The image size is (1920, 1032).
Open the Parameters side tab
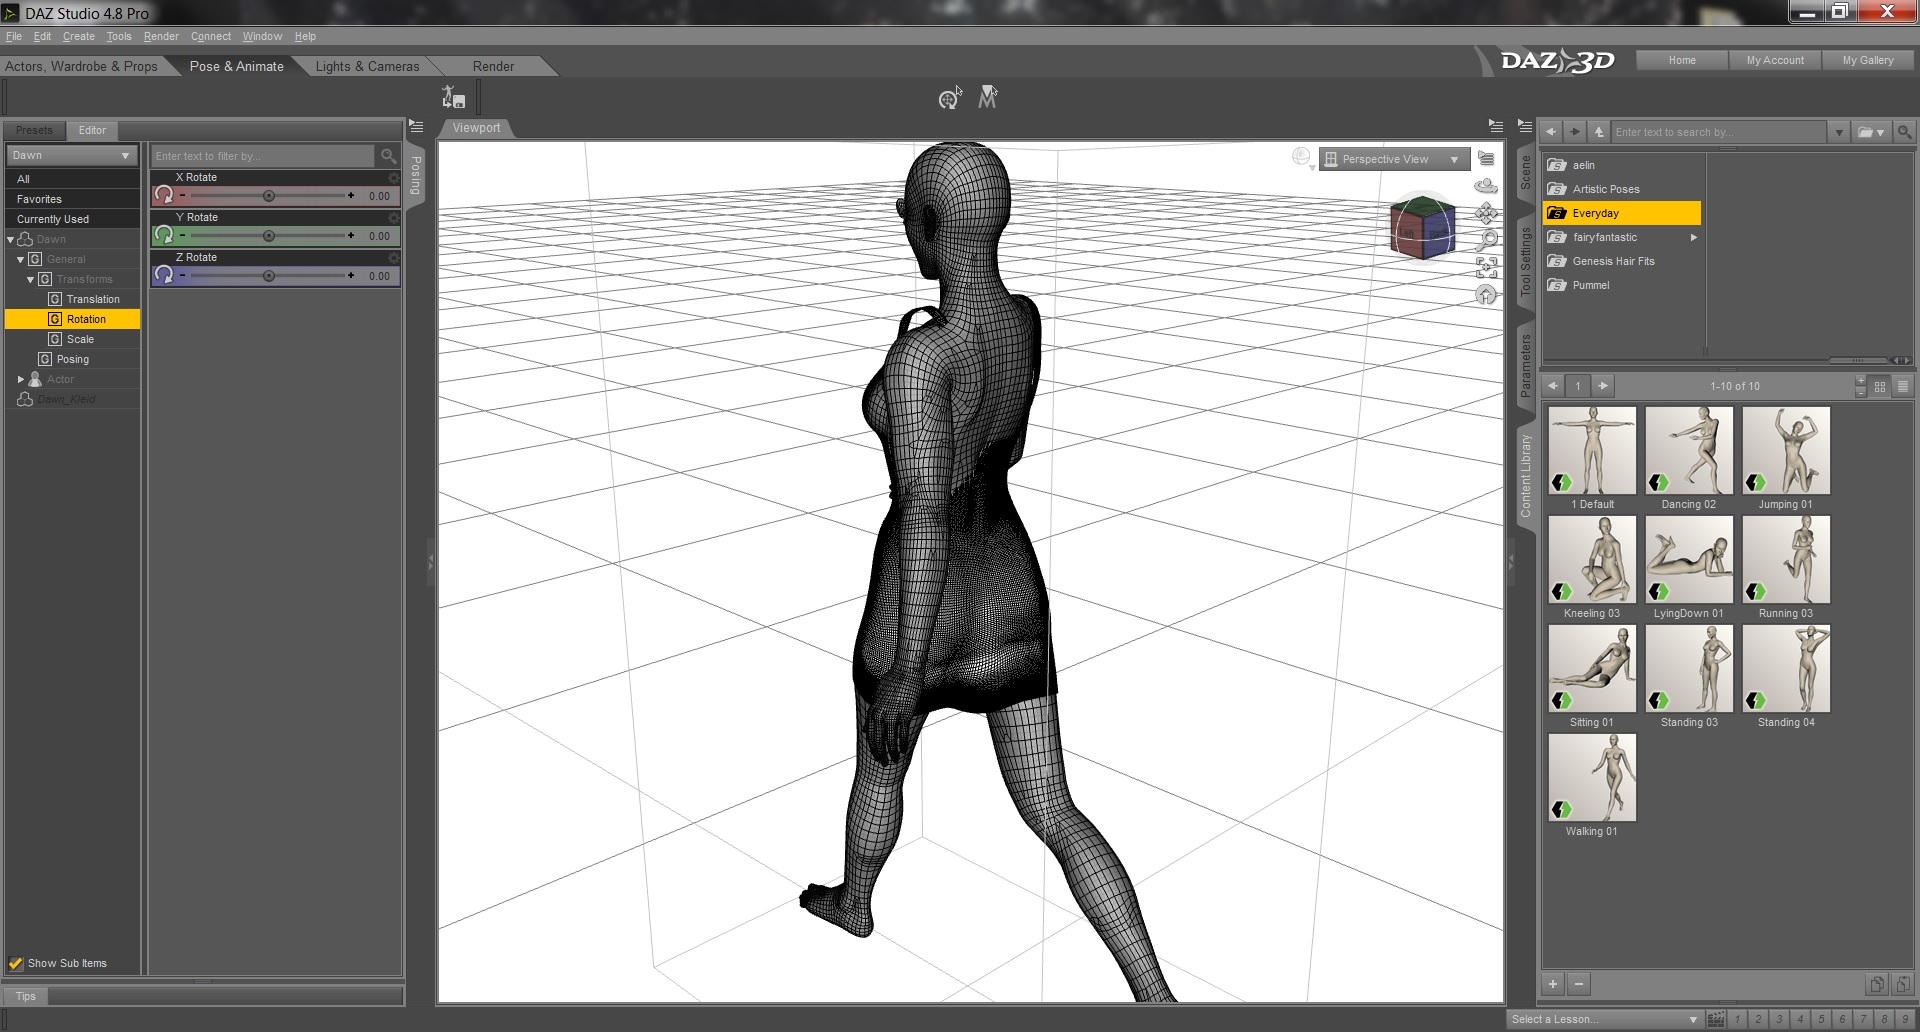tap(1525, 365)
